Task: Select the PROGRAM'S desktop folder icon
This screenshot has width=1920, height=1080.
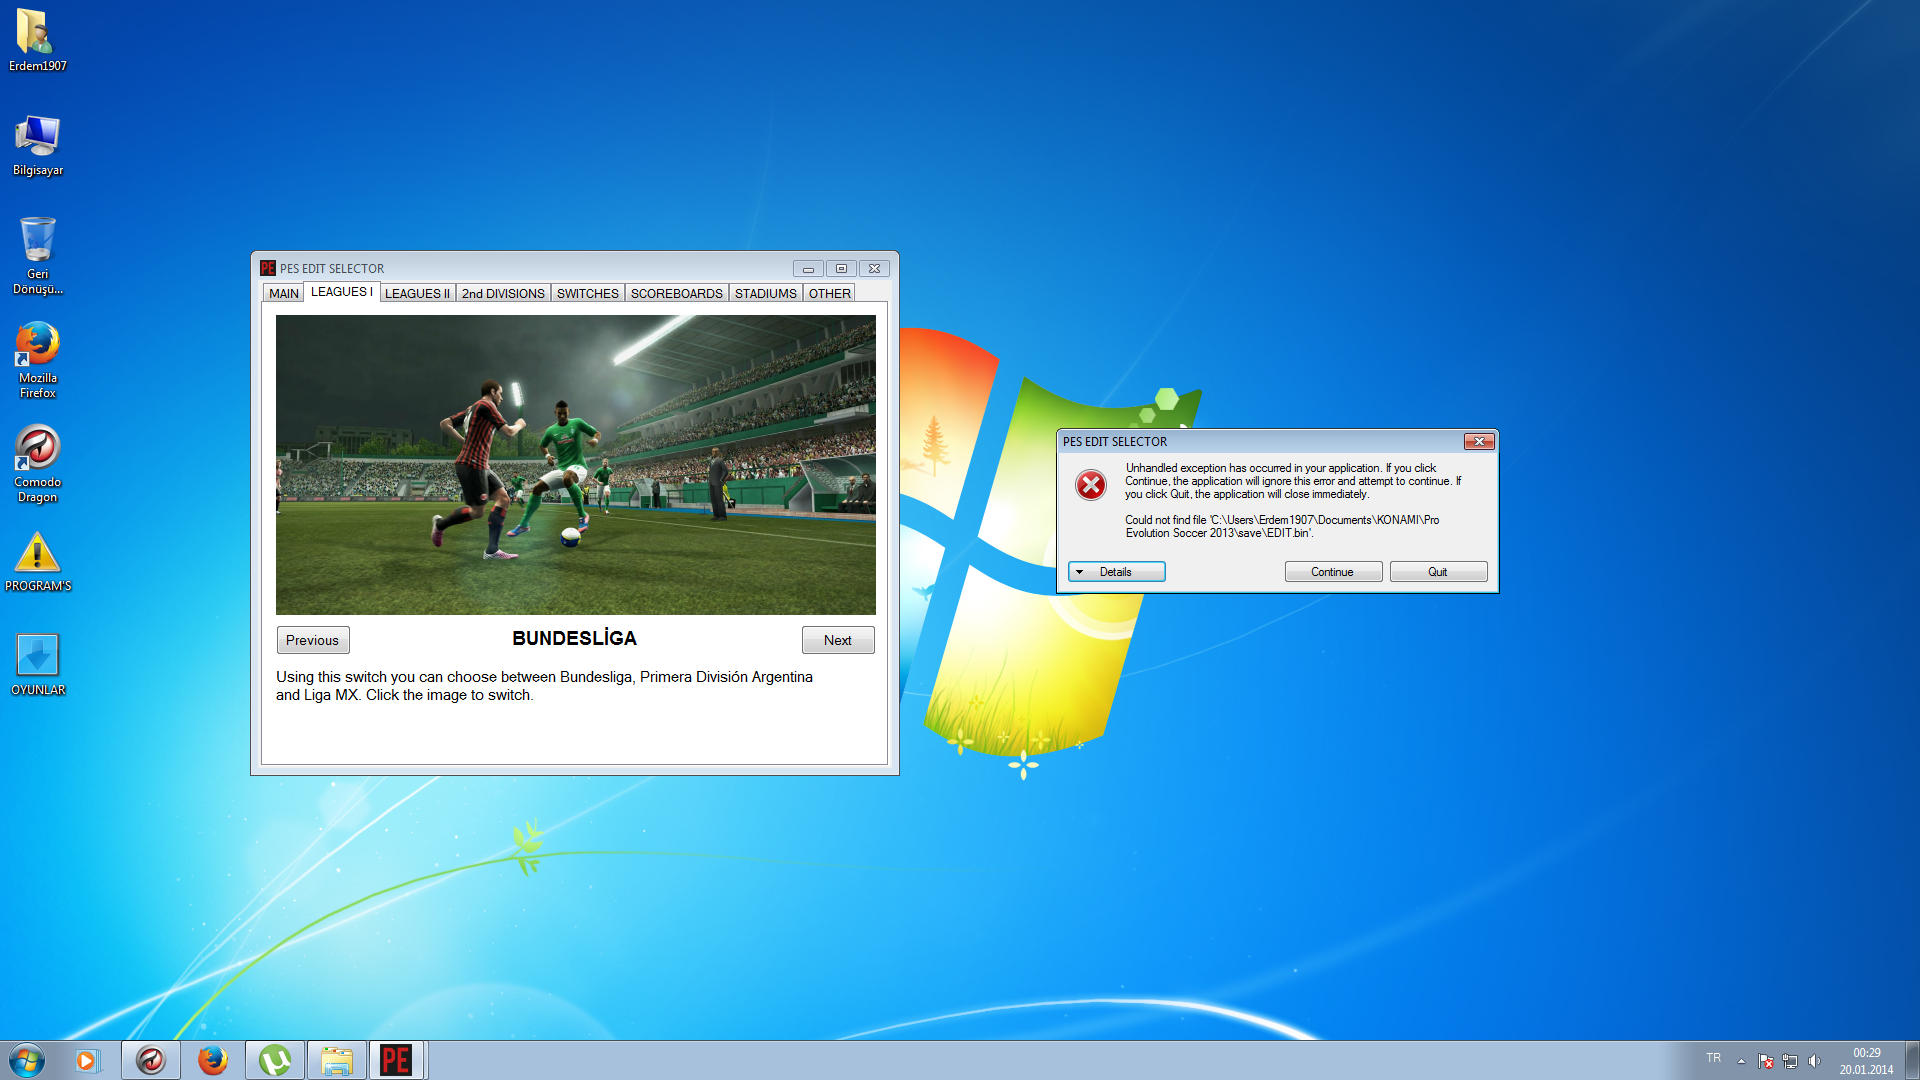Action: pos(37,562)
